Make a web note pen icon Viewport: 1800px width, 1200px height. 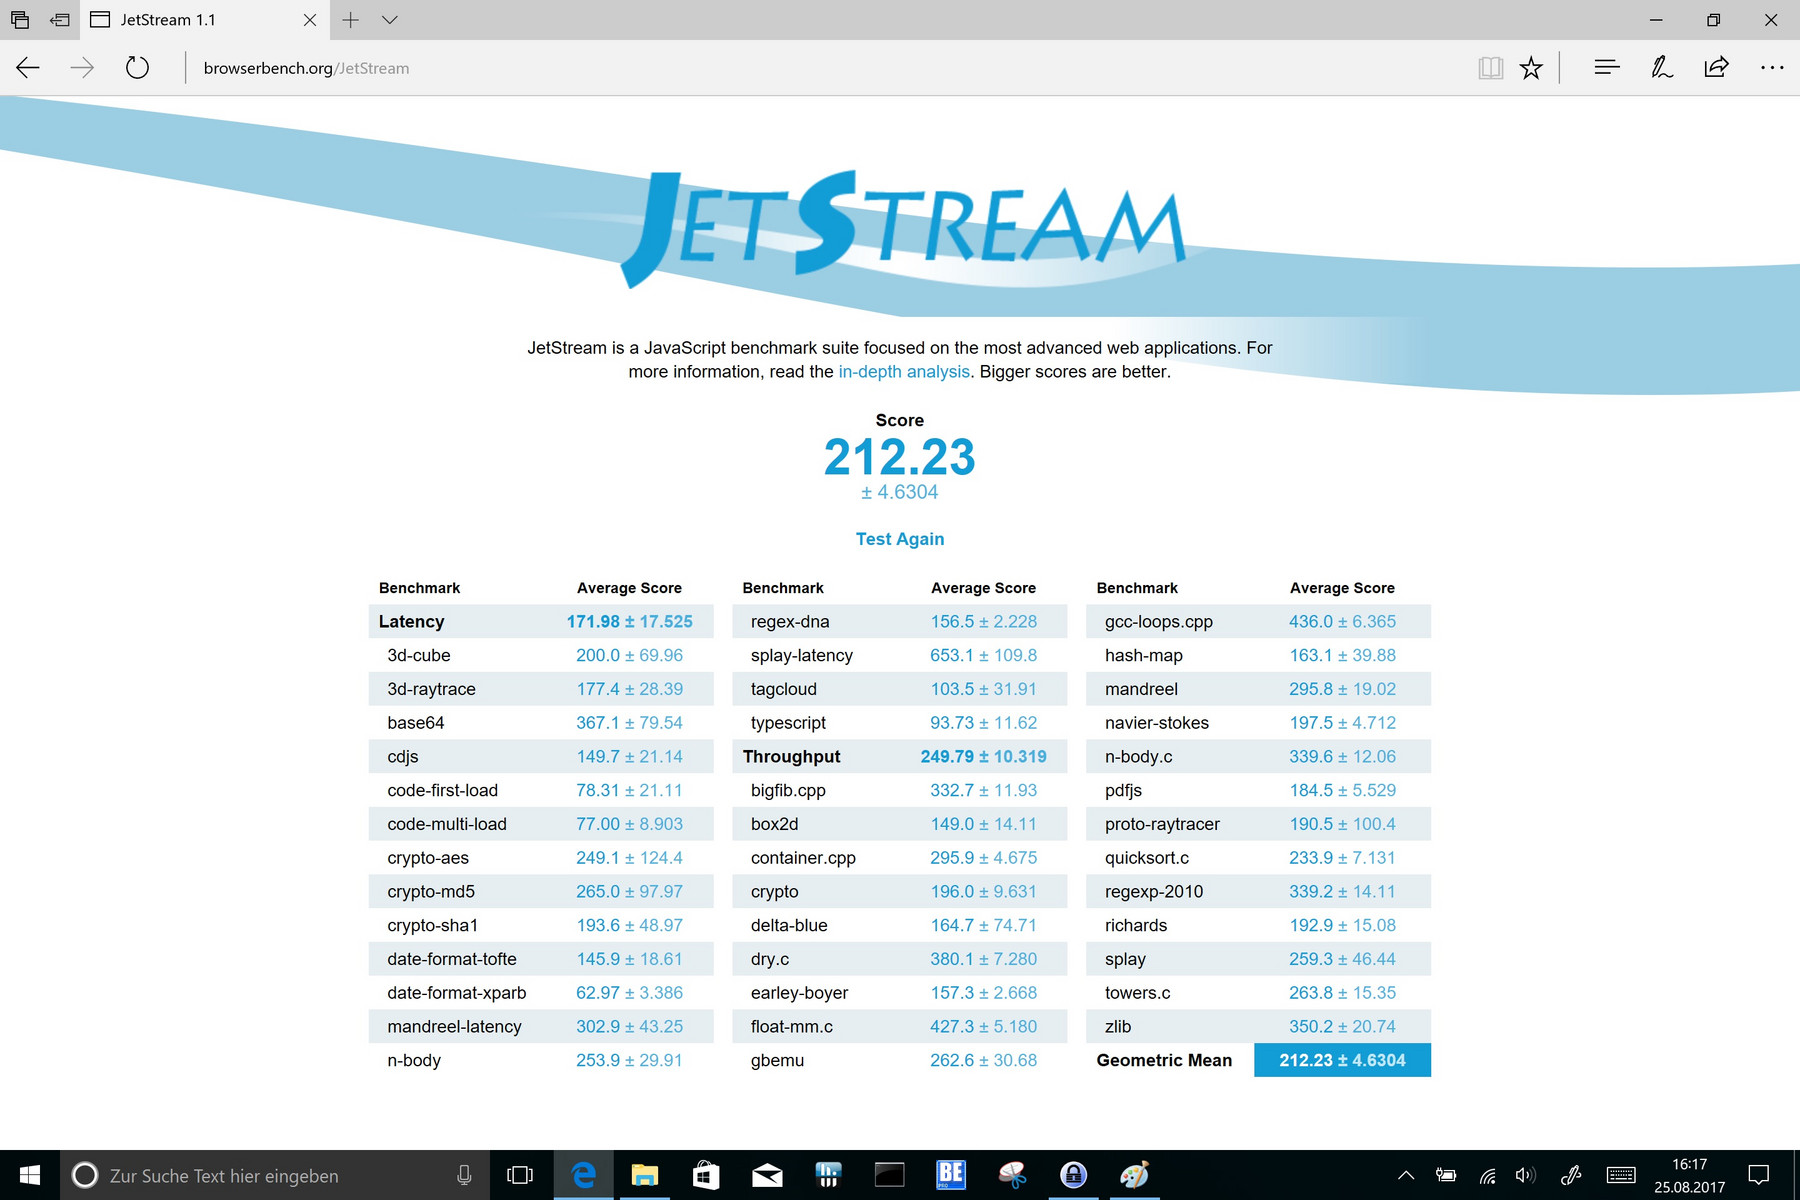pos(1662,68)
